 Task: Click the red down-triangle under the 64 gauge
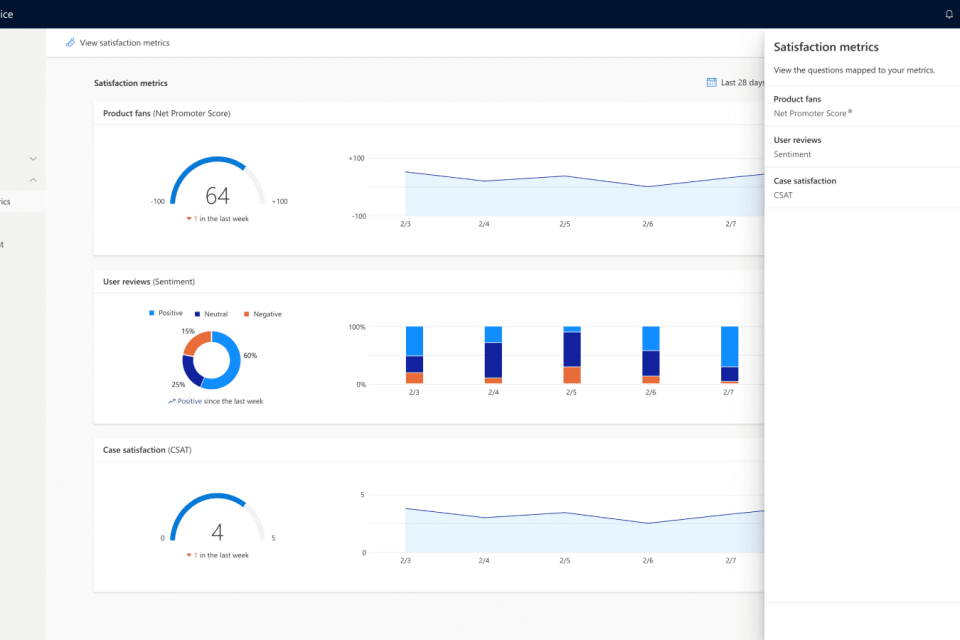(188, 218)
